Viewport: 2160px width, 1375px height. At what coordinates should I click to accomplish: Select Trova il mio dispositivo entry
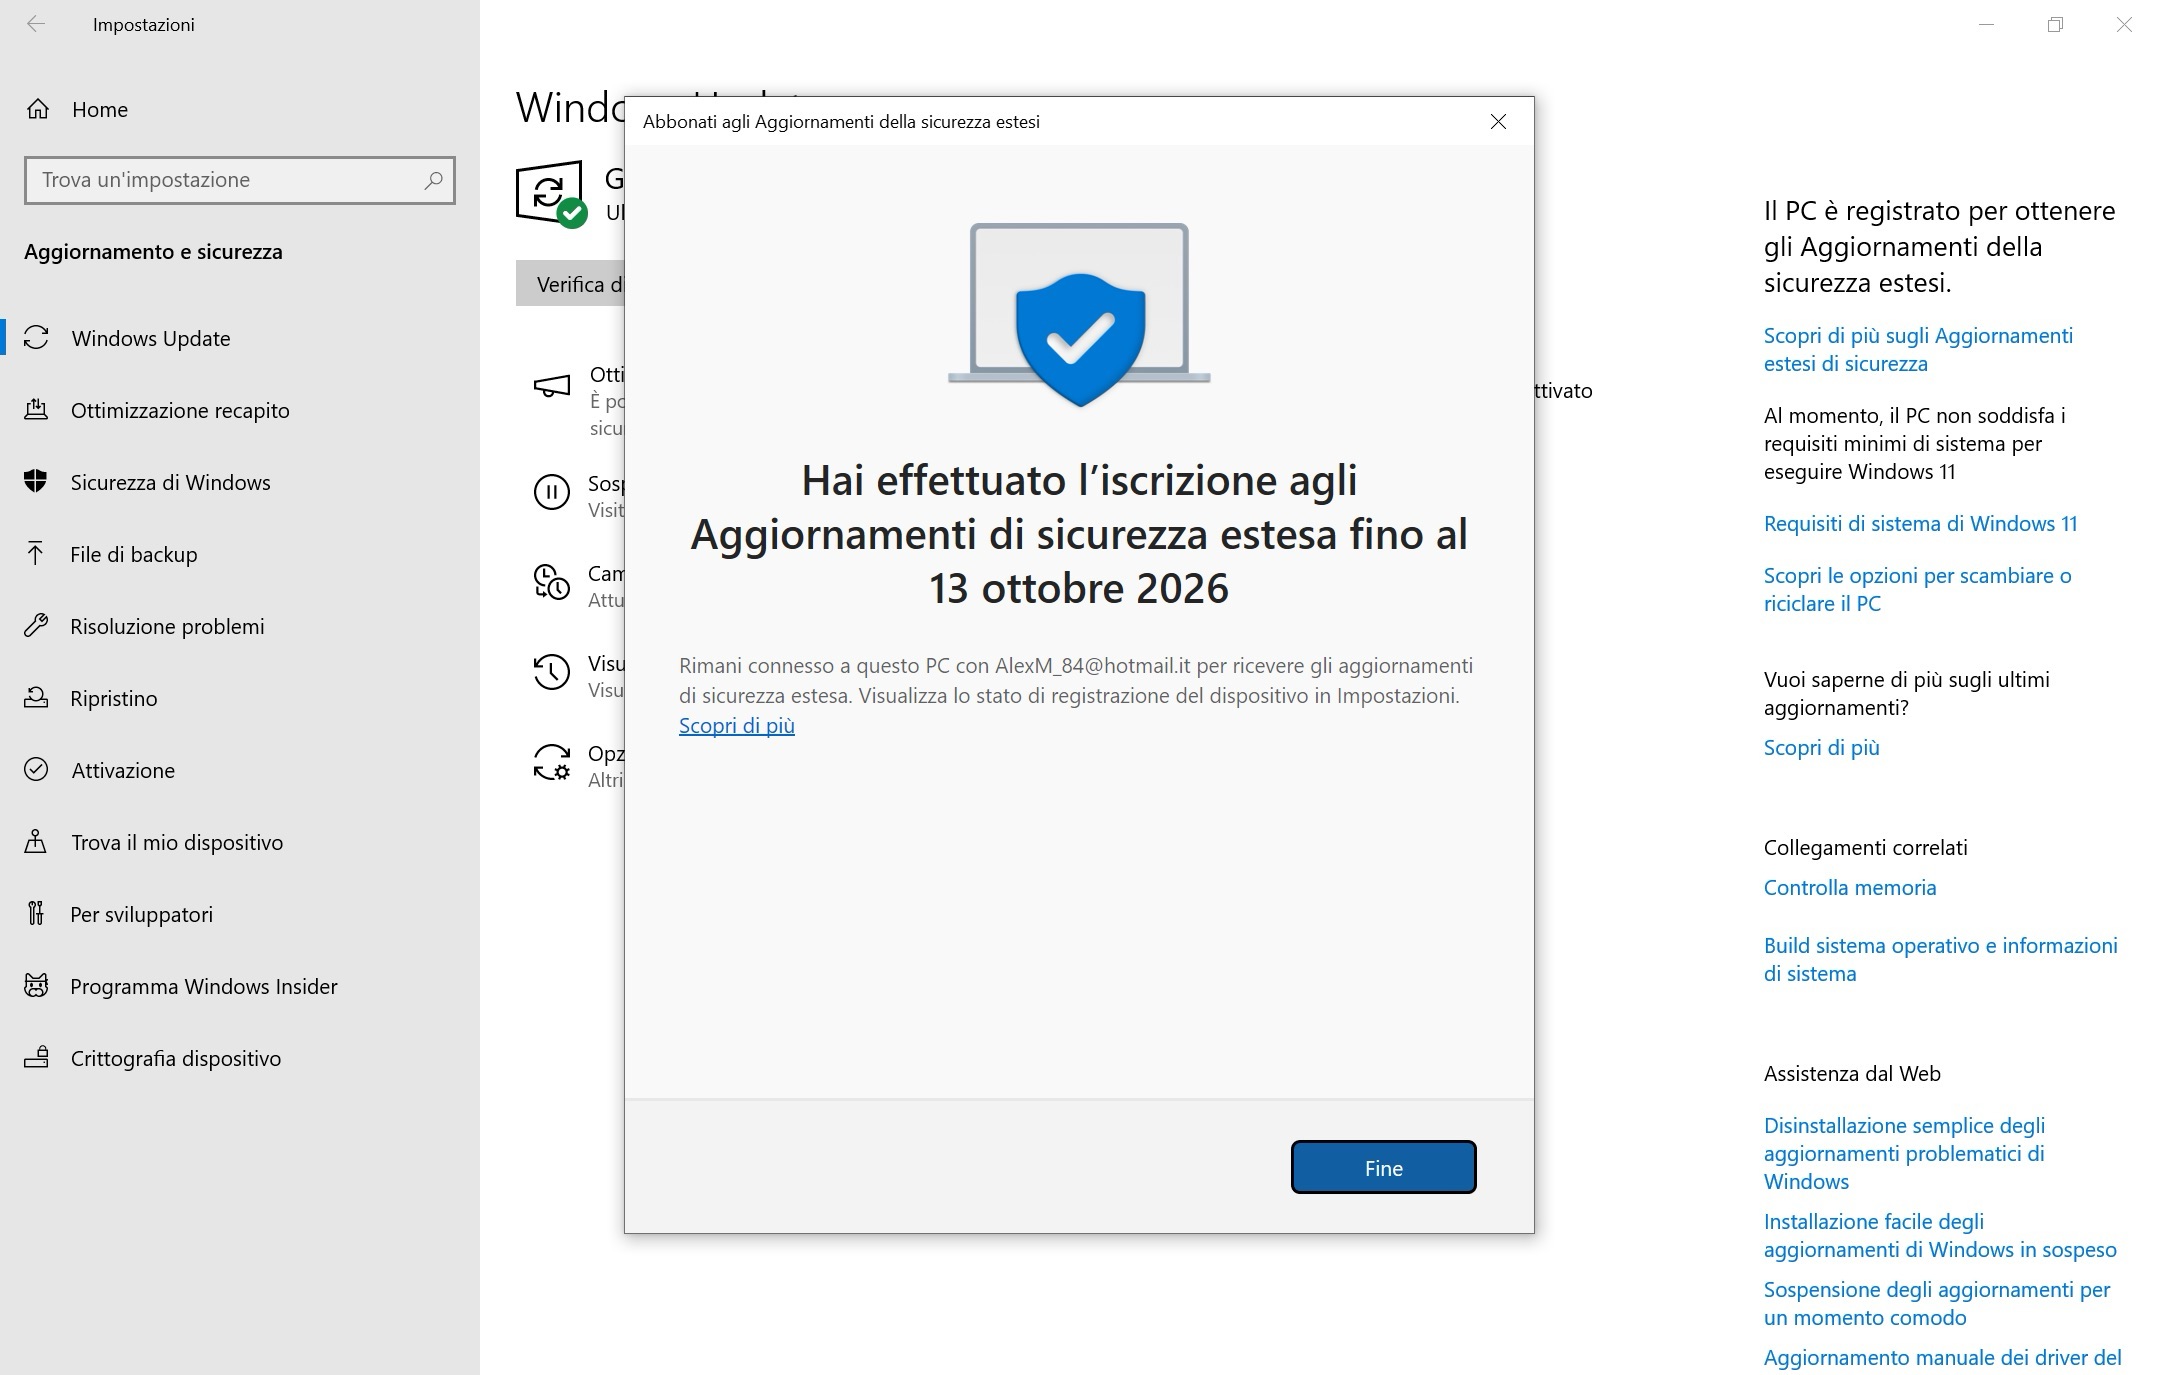tap(176, 841)
